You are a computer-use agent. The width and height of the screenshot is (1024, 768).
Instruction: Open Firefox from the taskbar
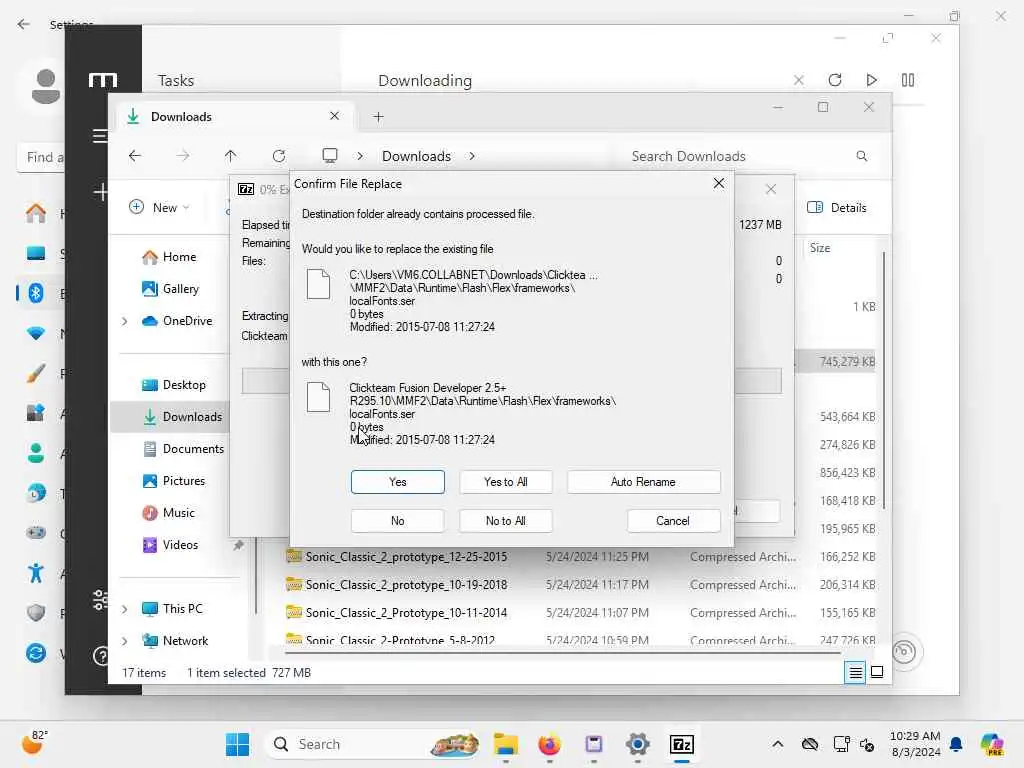pos(549,744)
